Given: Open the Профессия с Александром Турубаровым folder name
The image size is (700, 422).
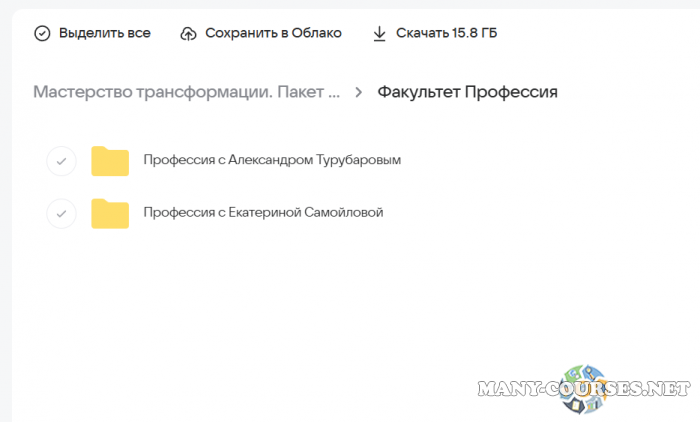Looking at the screenshot, I should (x=272, y=160).
